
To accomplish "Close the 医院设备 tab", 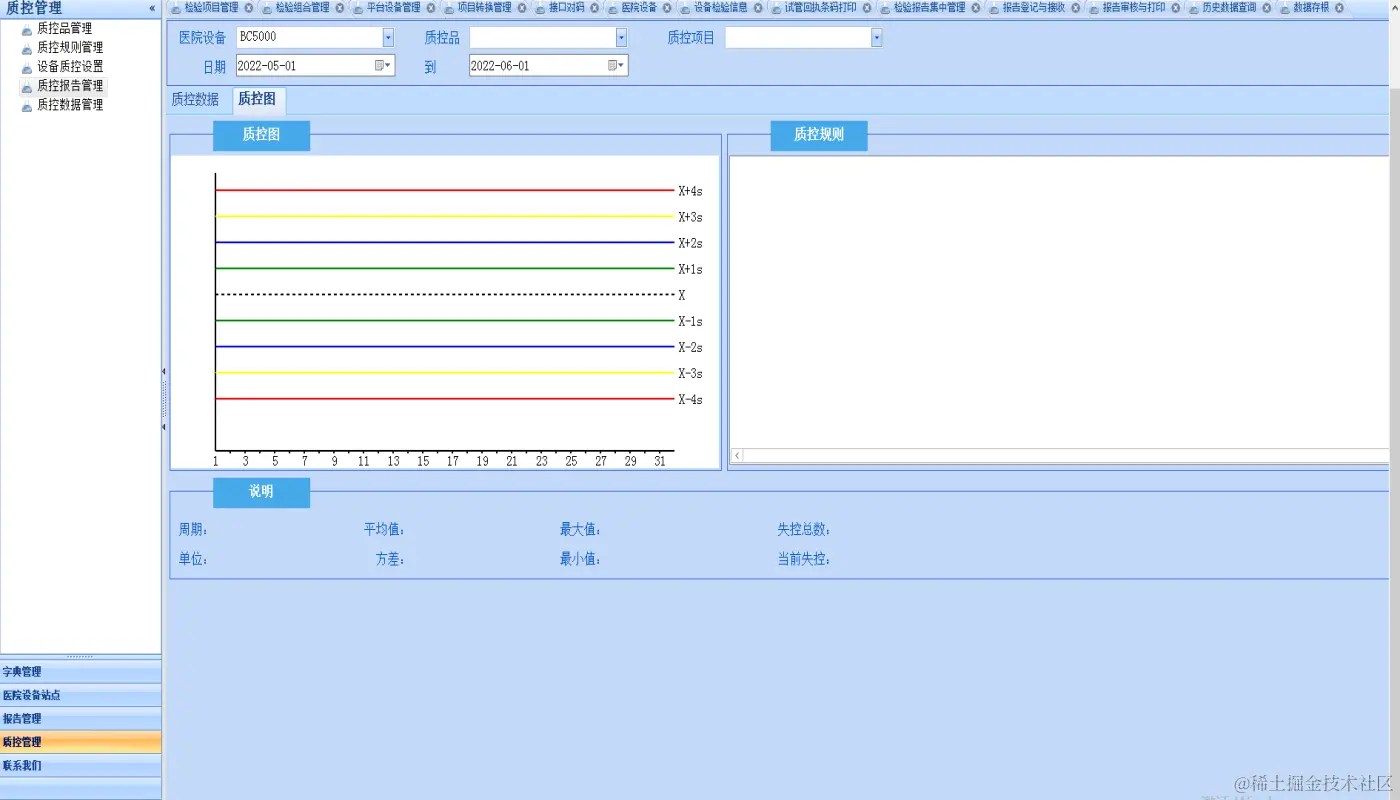I will [x=667, y=8].
